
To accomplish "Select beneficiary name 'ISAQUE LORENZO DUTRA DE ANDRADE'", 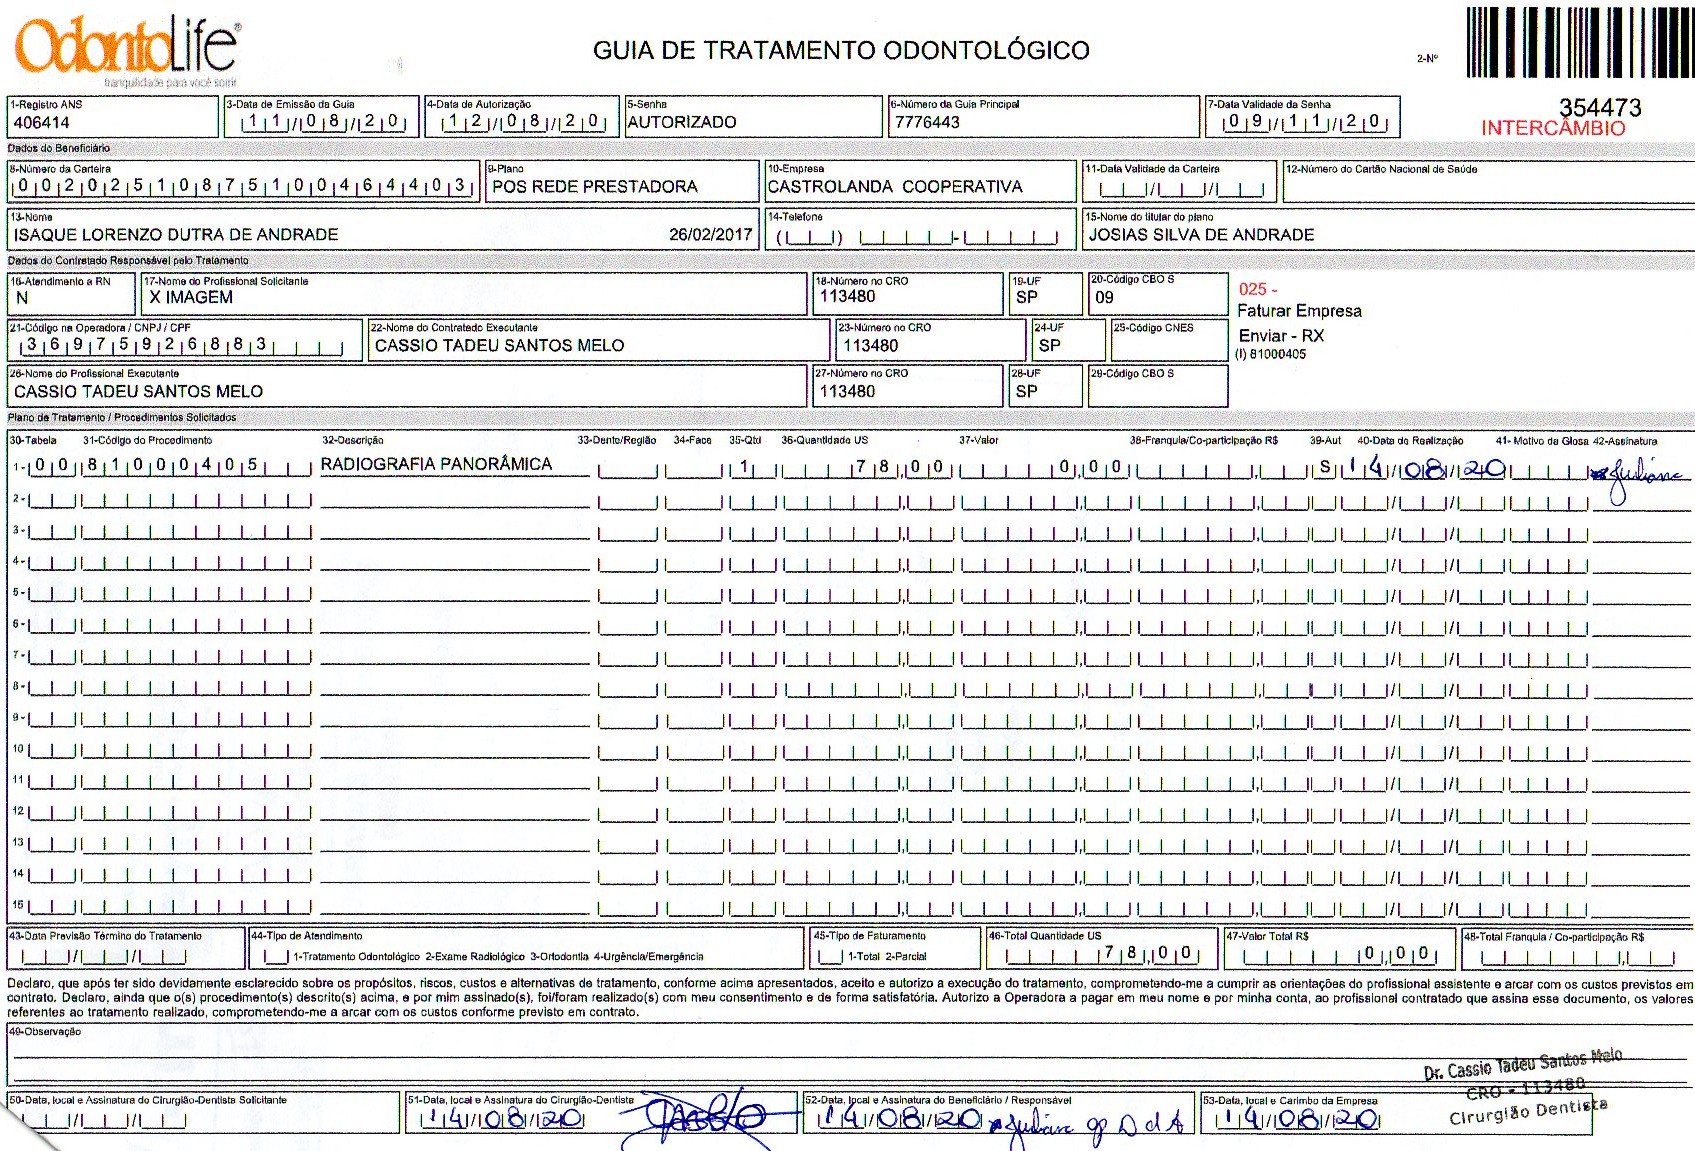I will tap(176, 235).
